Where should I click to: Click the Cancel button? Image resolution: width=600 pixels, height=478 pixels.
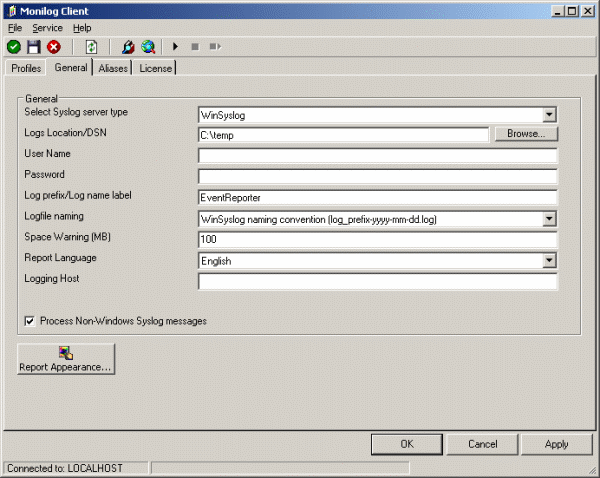click(x=483, y=444)
